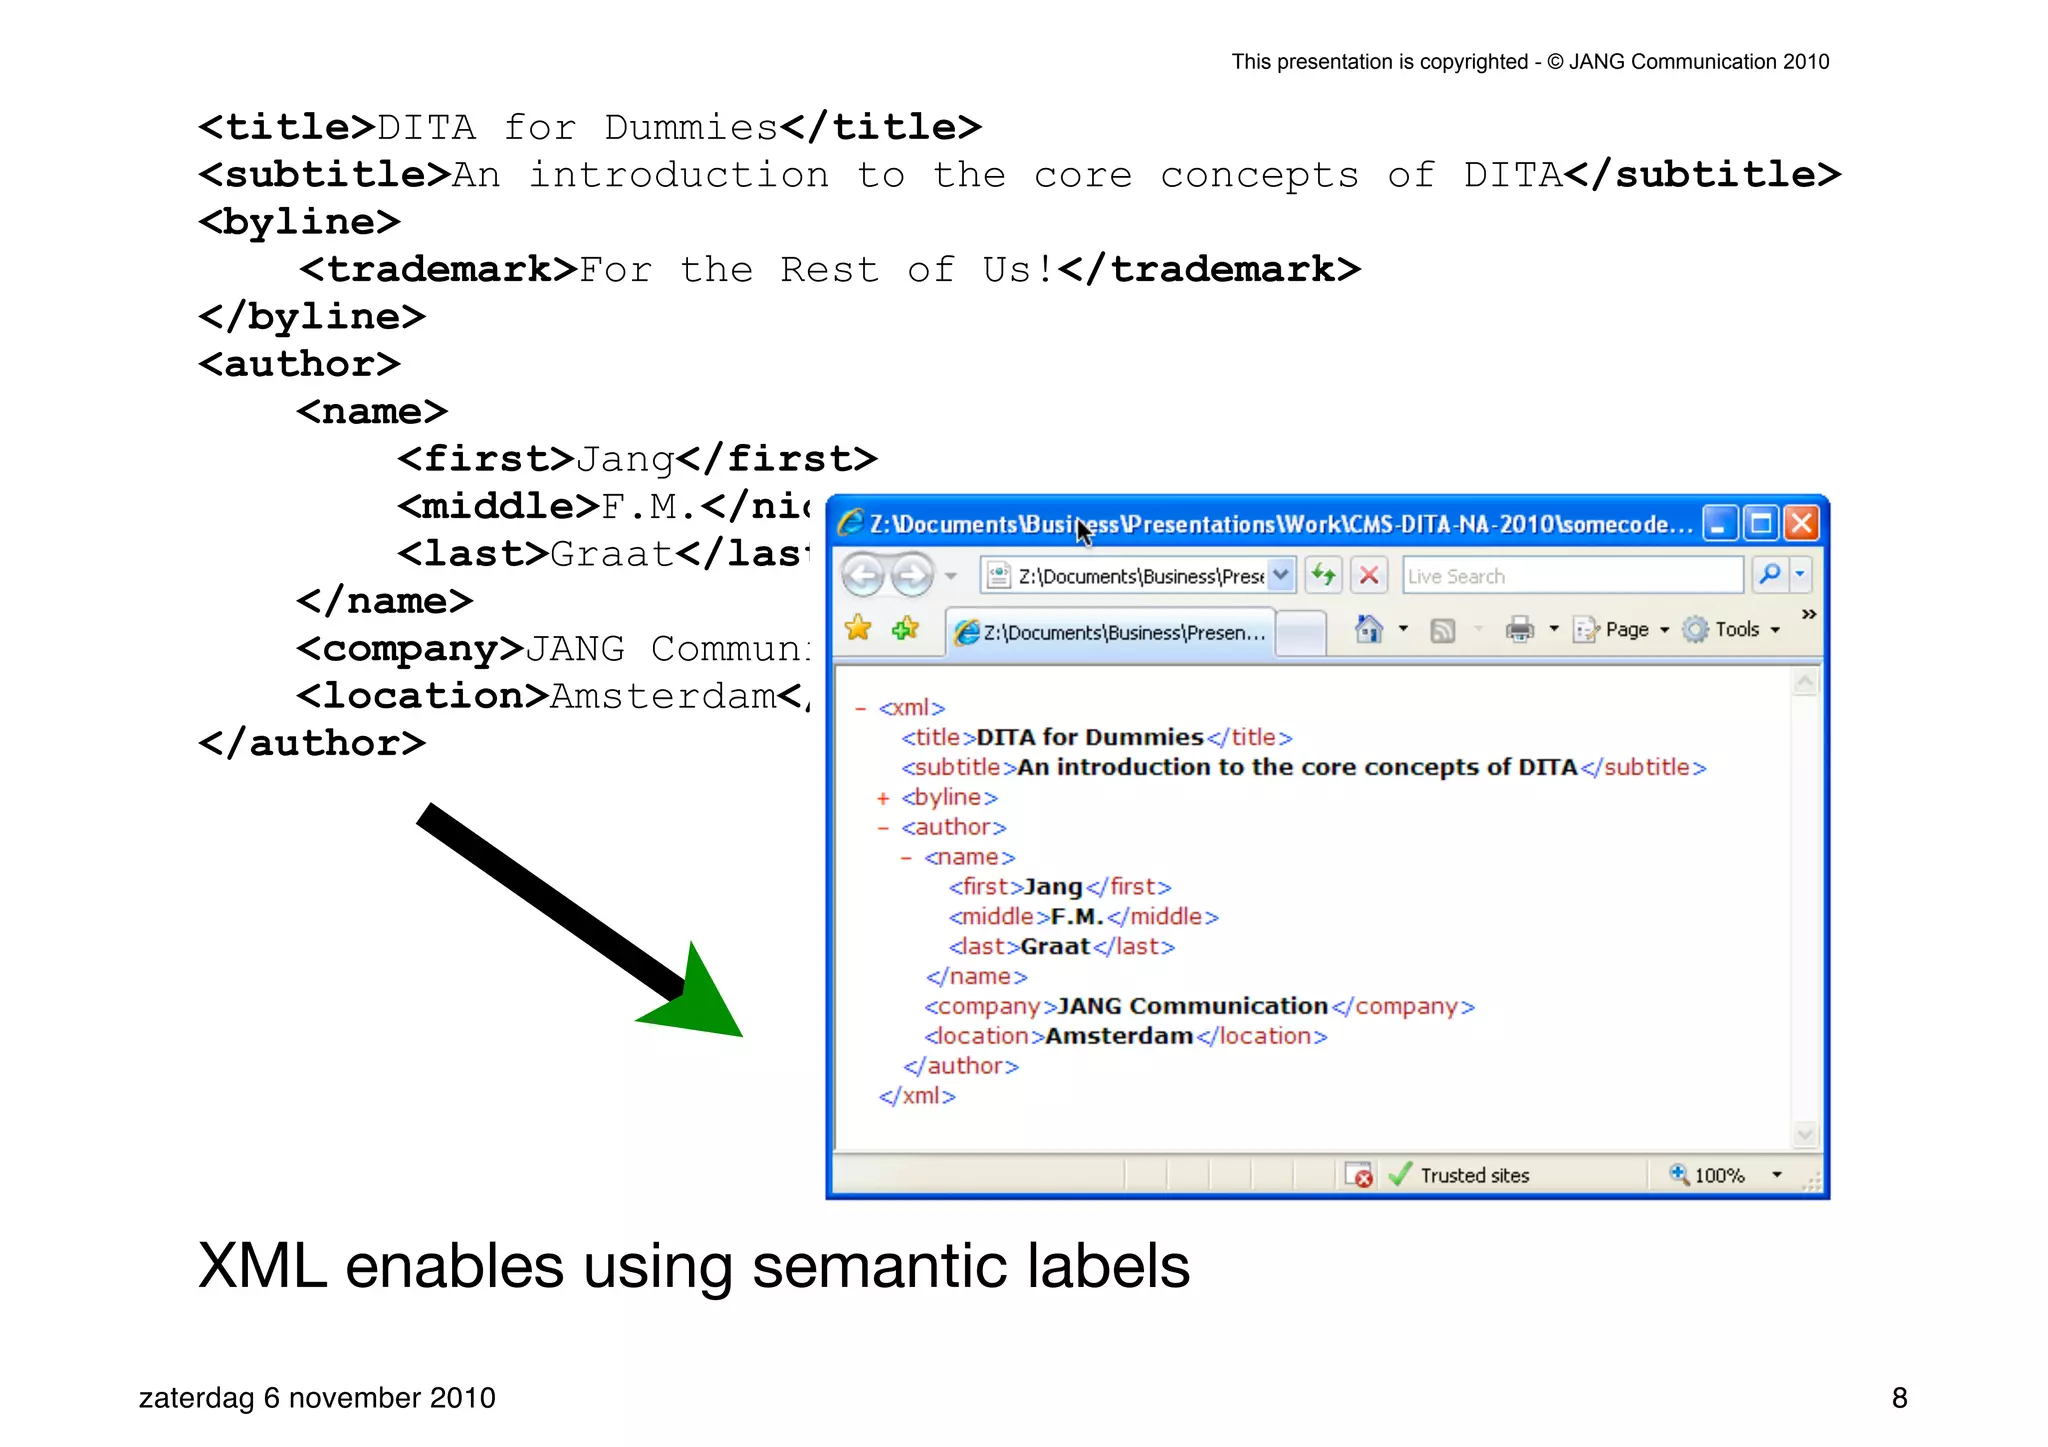Click the Live Search magnifier icon

tap(1769, 575)
